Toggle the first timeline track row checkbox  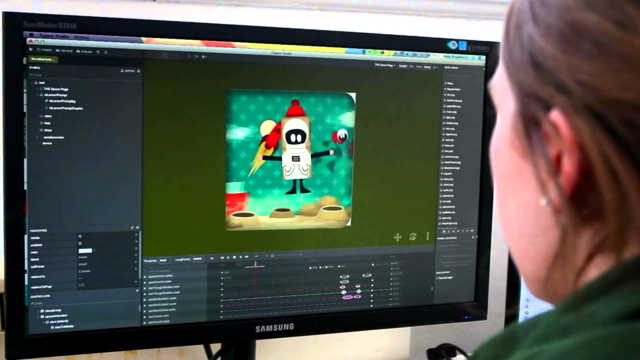coord(145,276)
